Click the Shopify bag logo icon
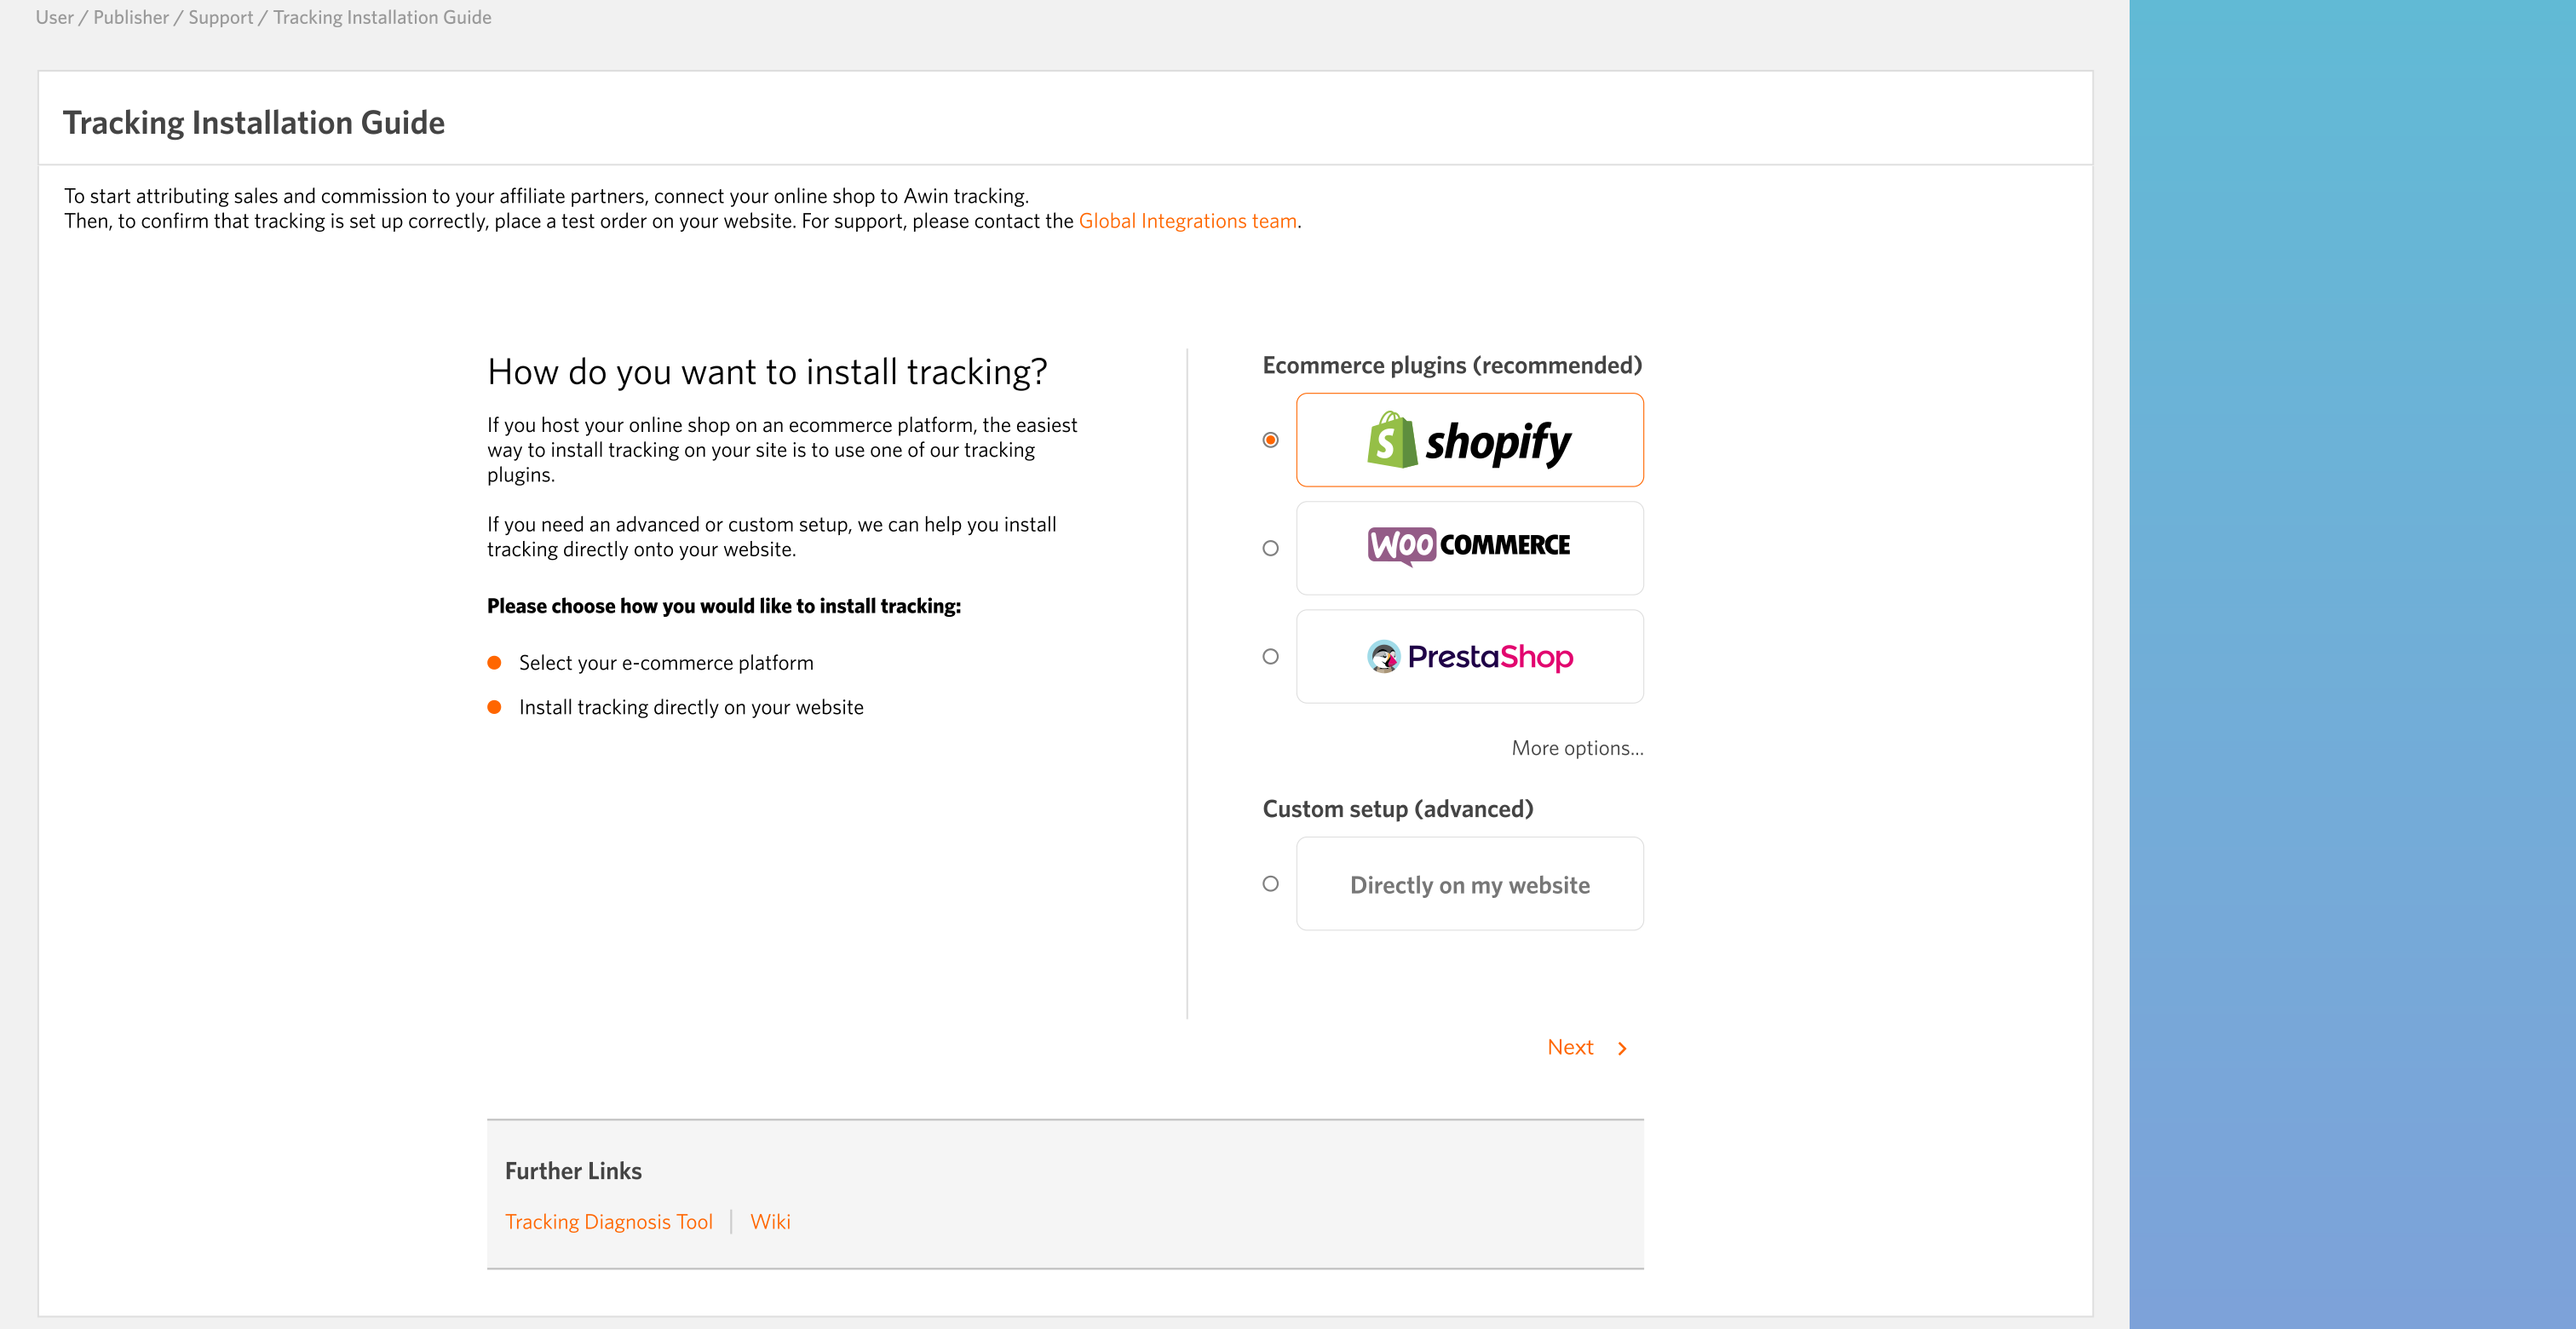This screenshot has width=2576, height=1329. [1391, 440]
